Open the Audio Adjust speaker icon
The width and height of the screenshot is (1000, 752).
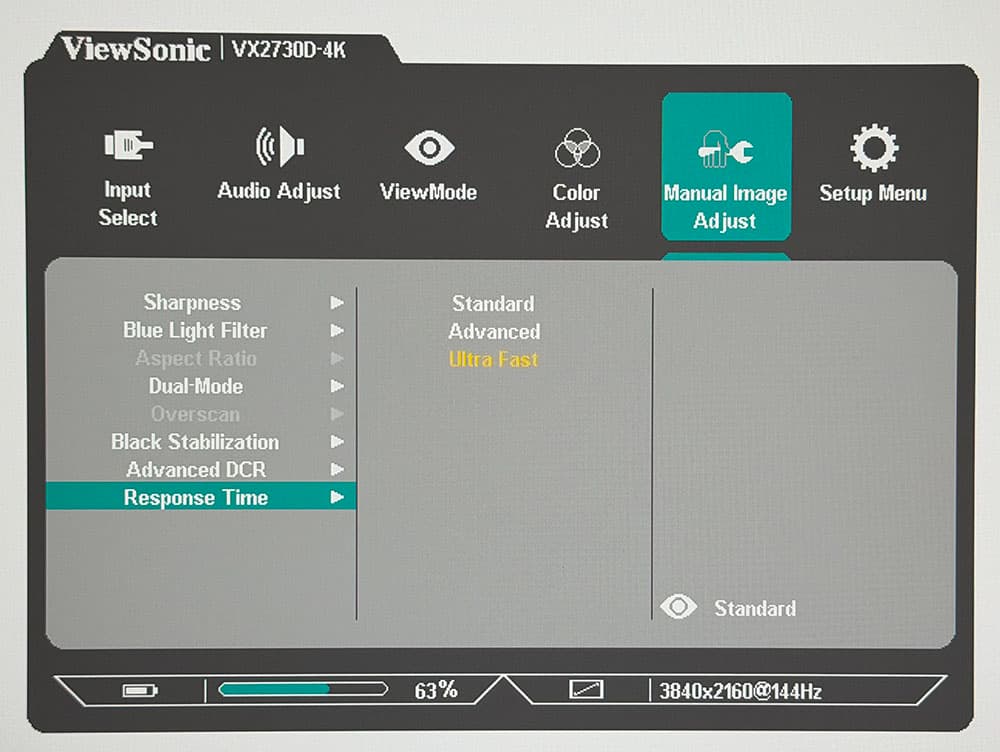tap(279, 147)
